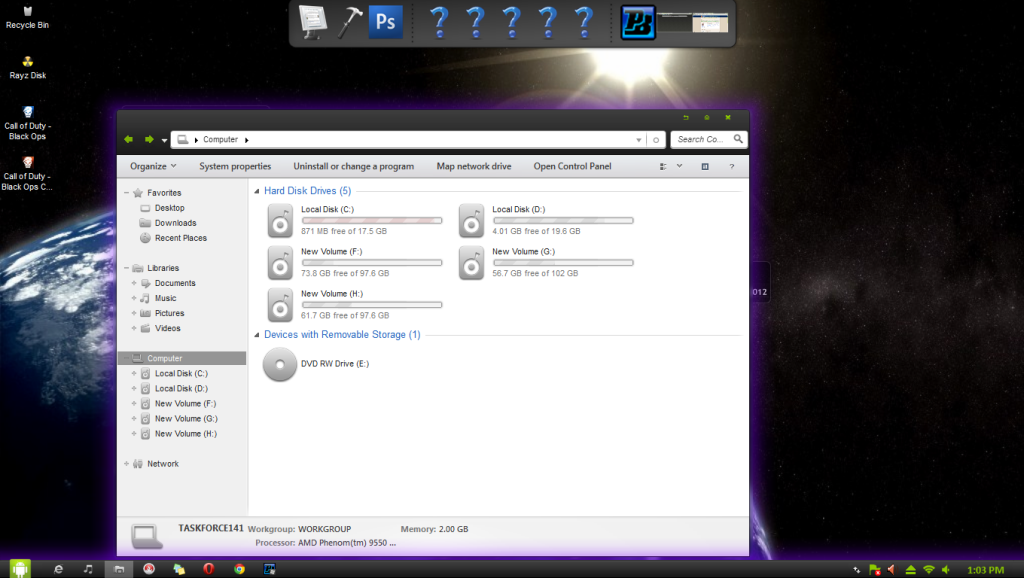Toggle the preview pane button
Screen dimensions: 1024x578
click(705, 166)
